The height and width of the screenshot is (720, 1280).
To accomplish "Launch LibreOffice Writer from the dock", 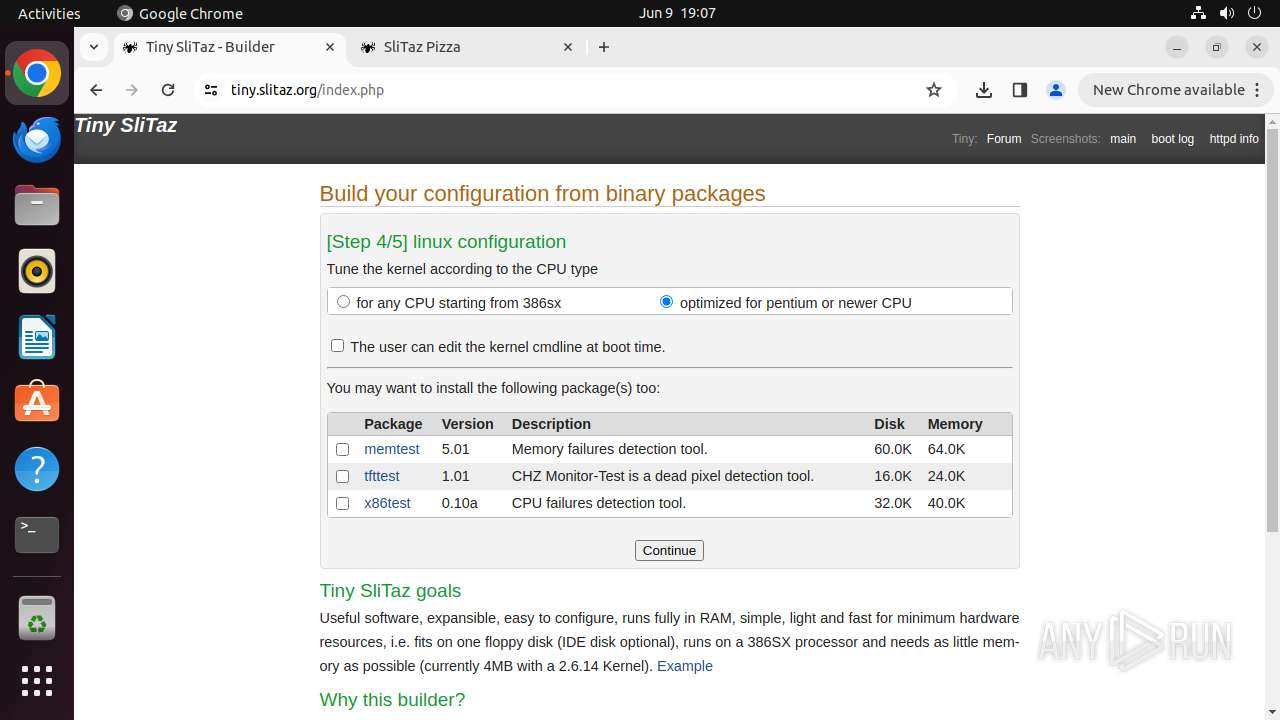I will 37,337.
